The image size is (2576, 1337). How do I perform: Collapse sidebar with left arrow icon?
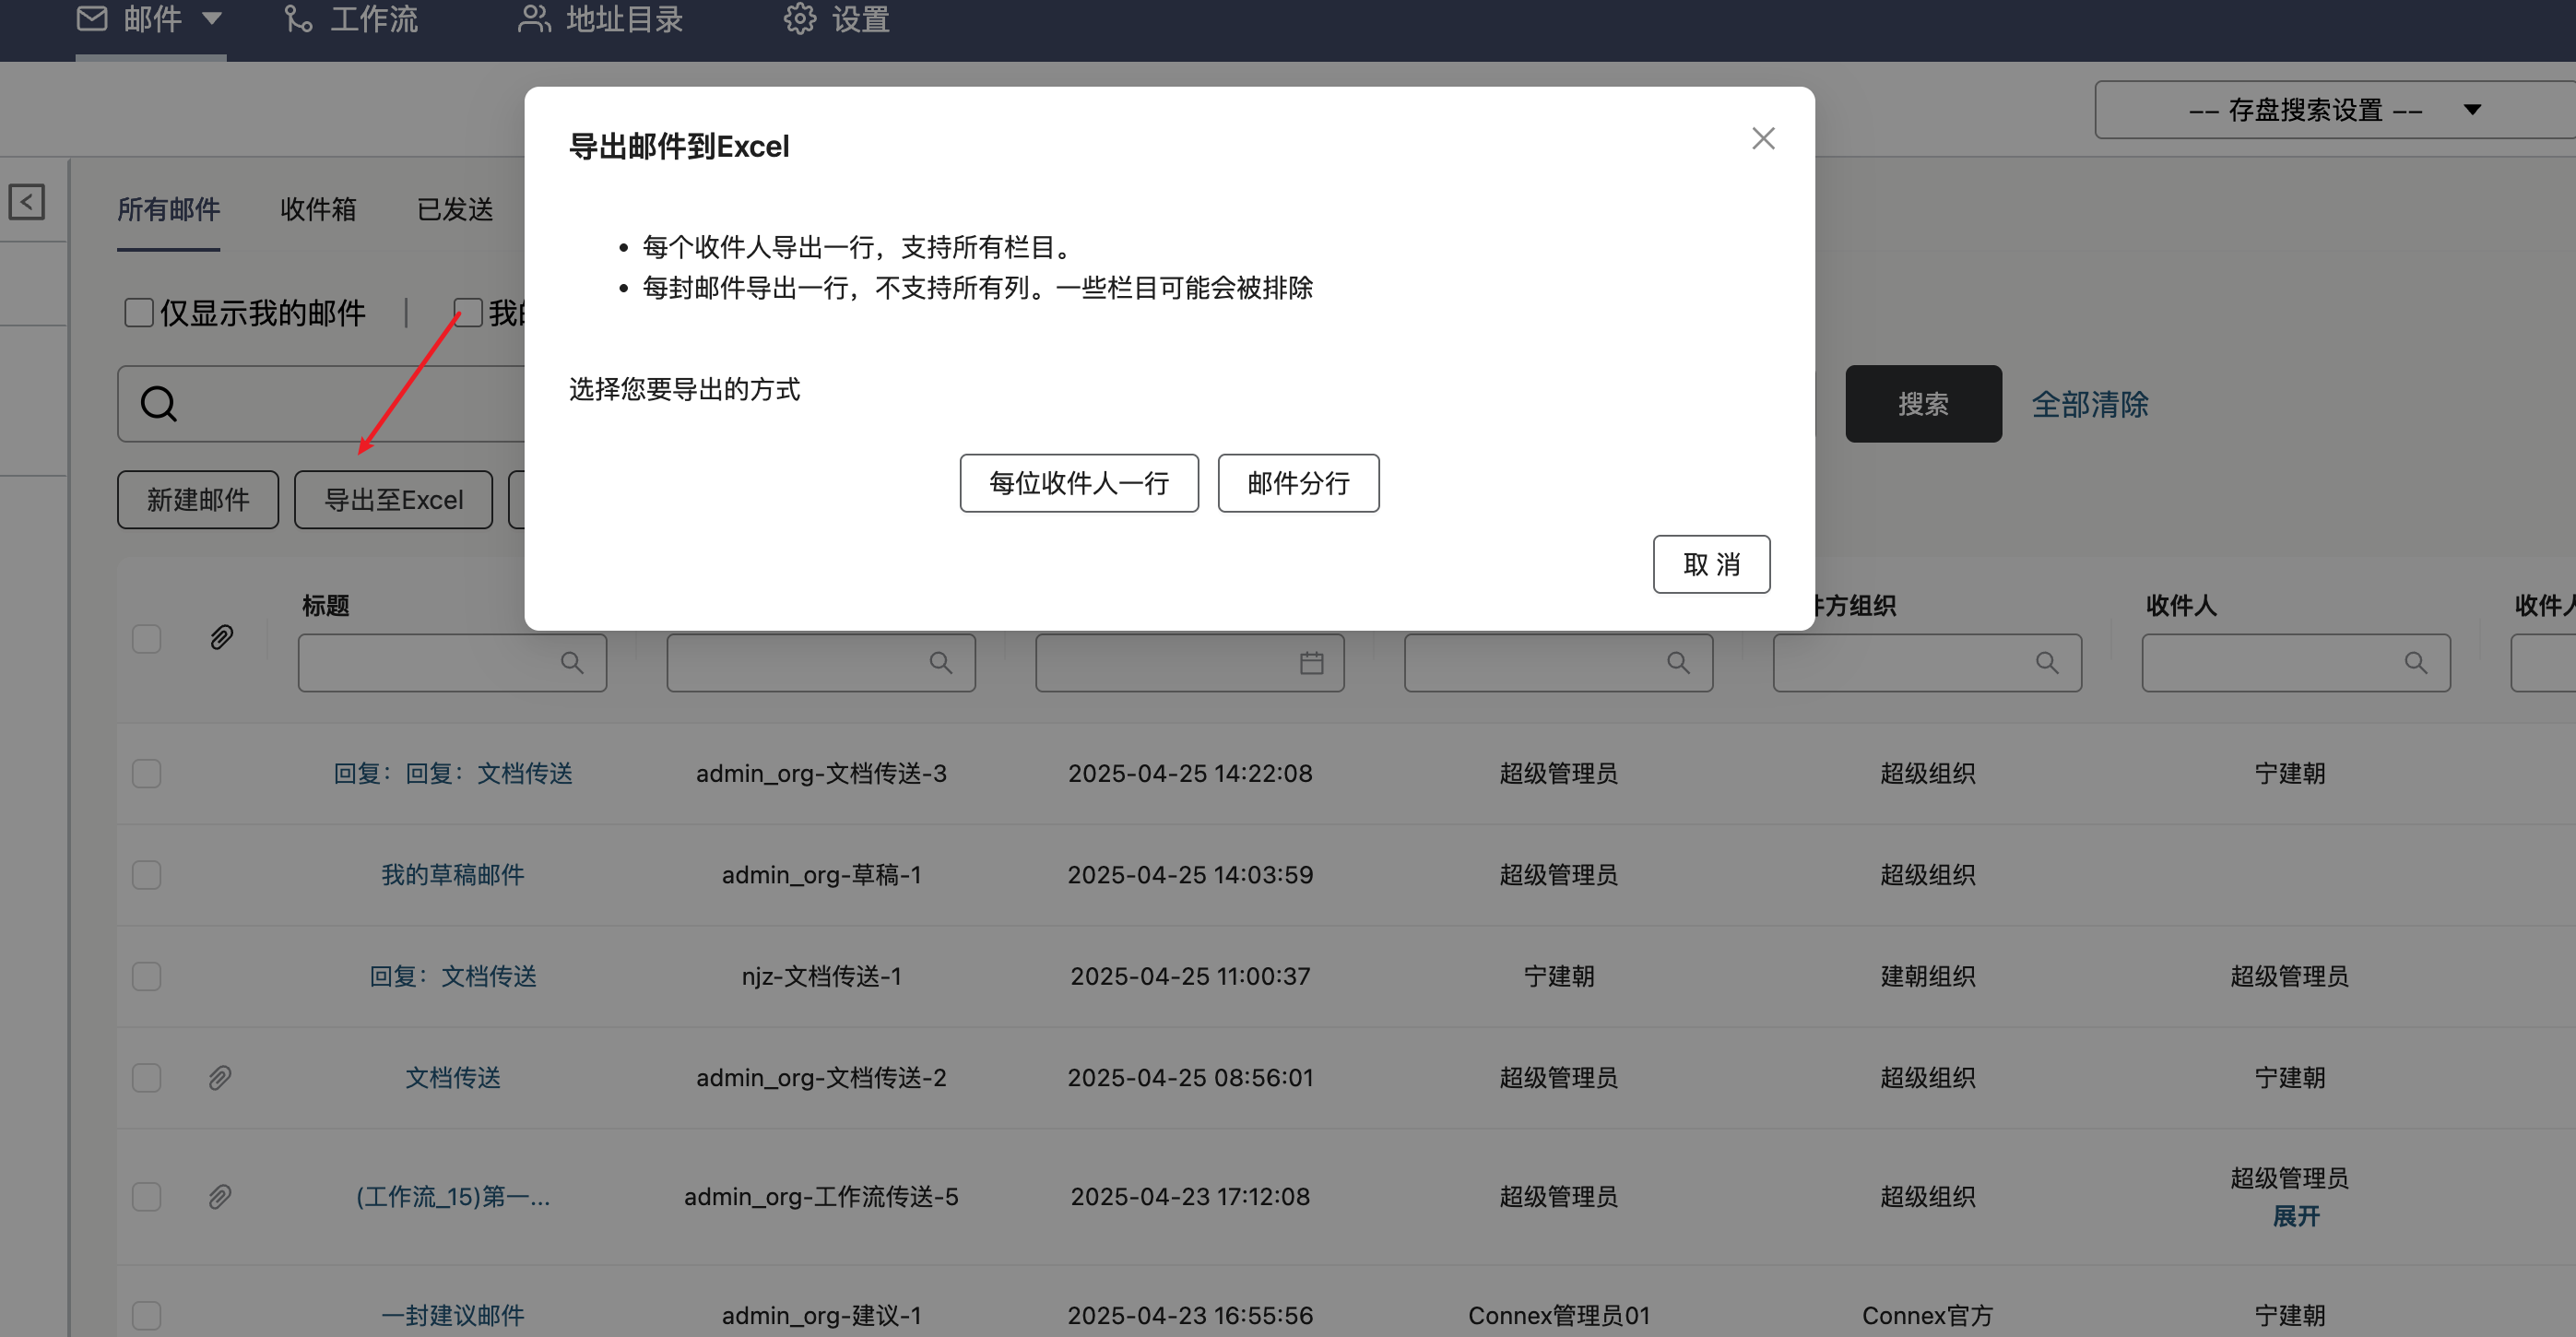coord(27,202)
